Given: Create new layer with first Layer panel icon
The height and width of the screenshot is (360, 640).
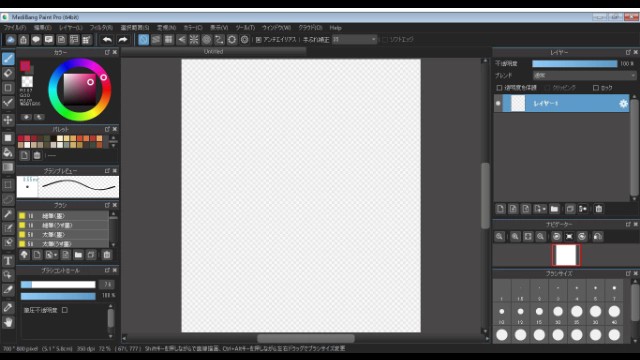Looking at the screenshot, I should [x=500, y=209].
